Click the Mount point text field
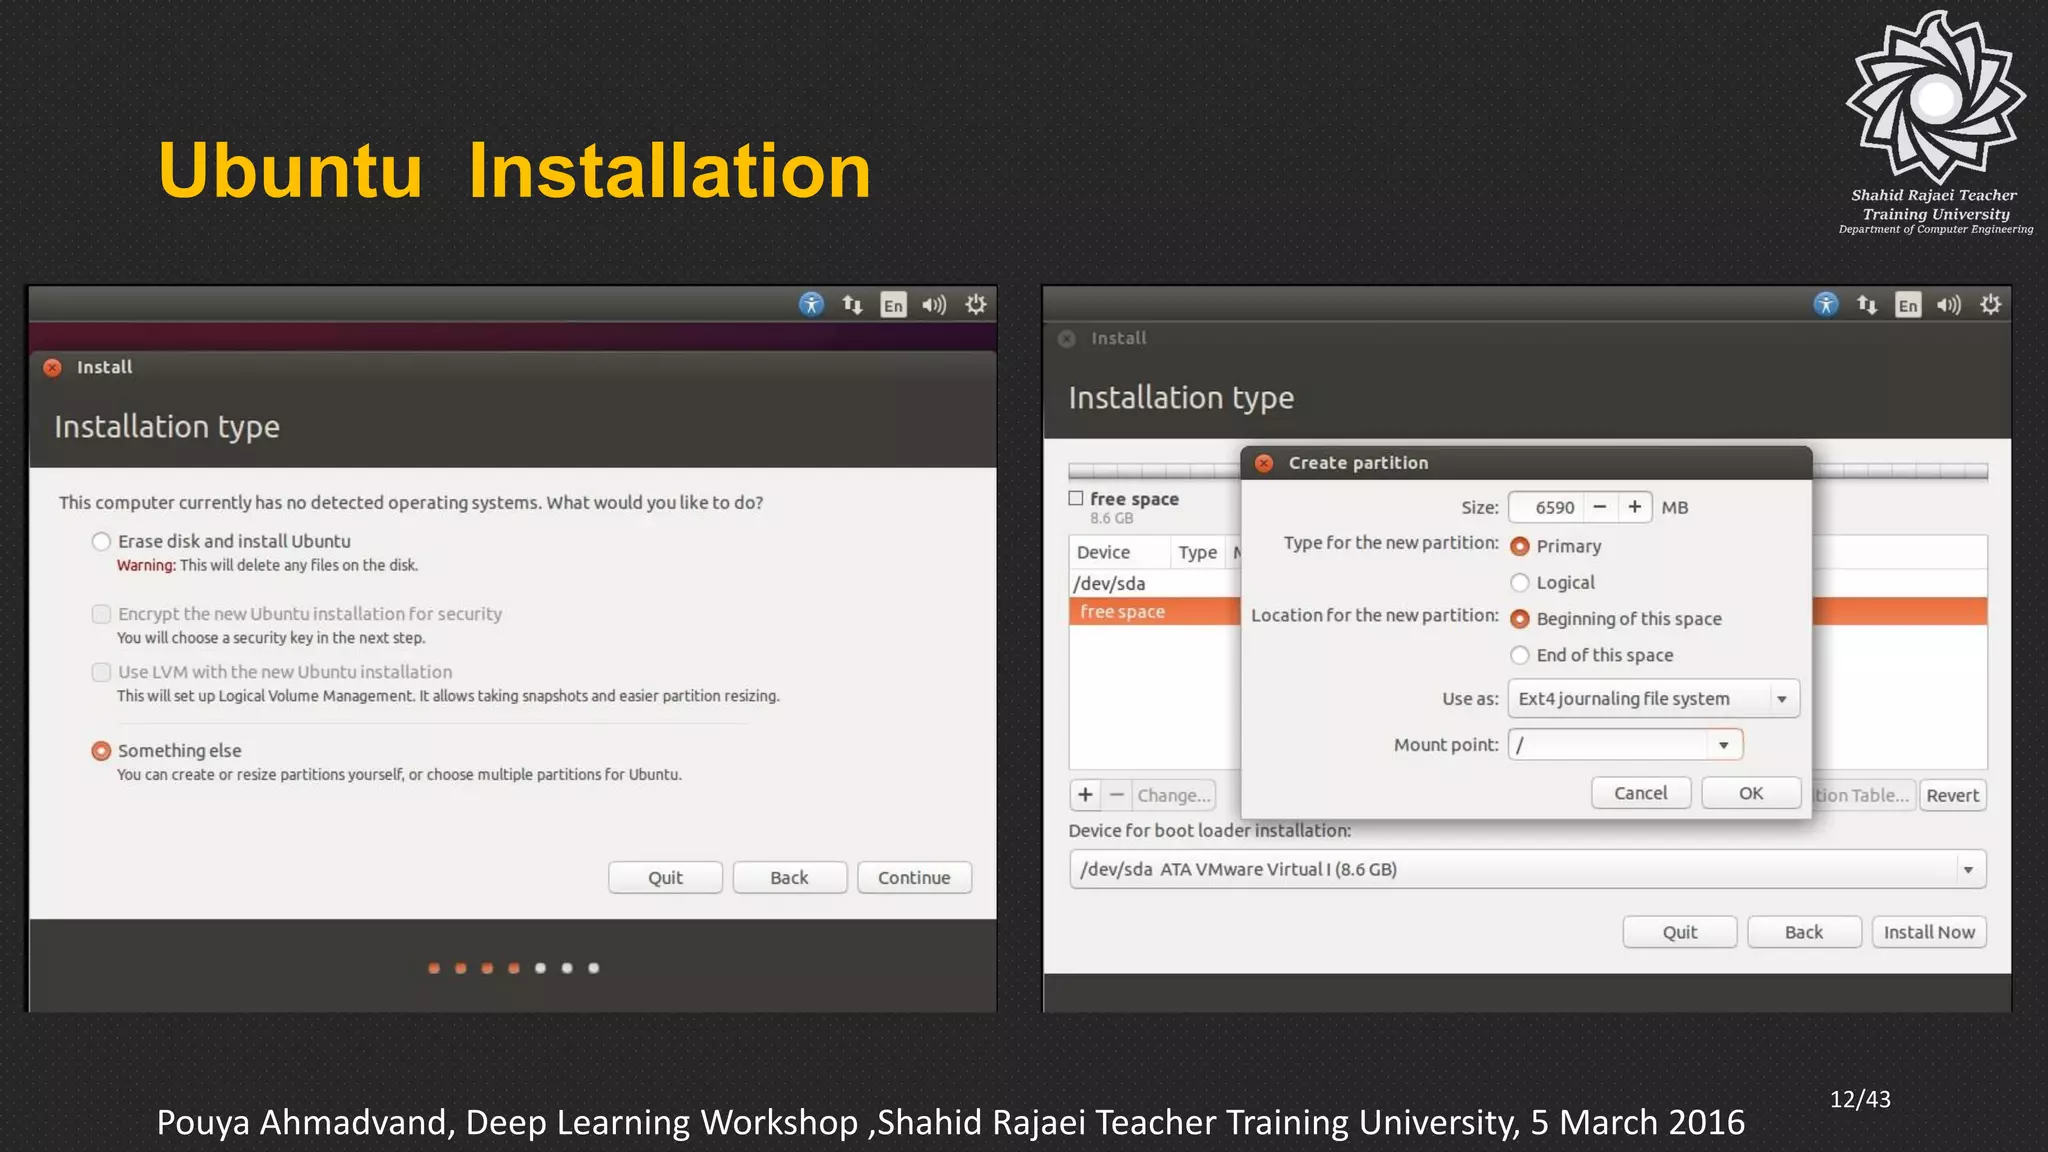 tap(1608, 745)
